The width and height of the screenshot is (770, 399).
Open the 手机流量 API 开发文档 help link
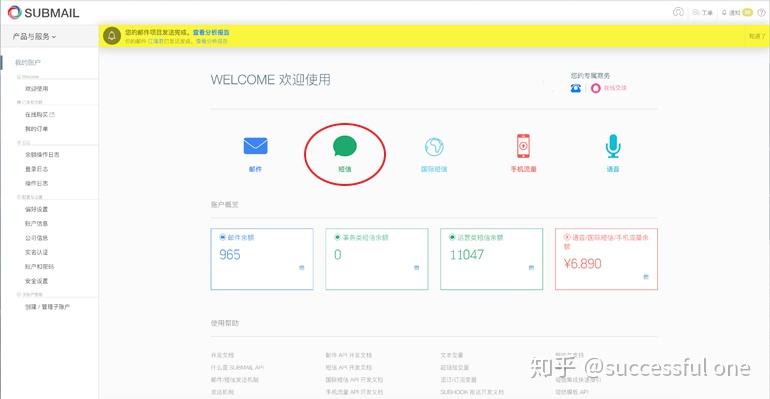354,392
